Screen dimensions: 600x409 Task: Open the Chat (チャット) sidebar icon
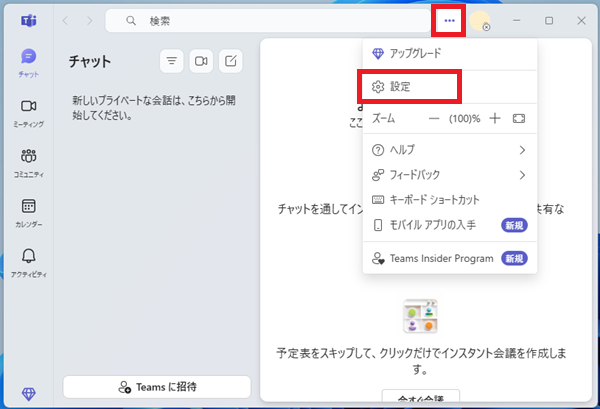29,63
